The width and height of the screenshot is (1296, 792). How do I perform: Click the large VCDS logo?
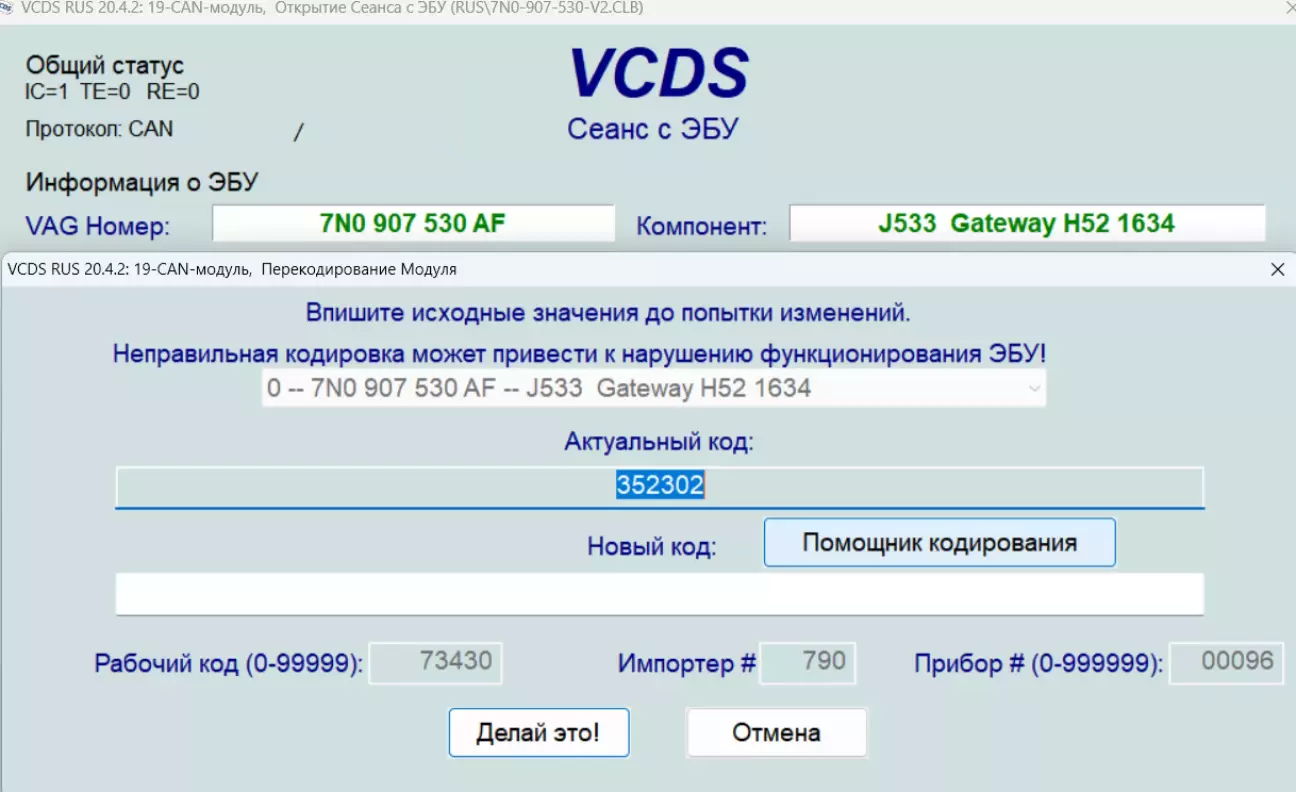pyautogui.click(x=658, y=73)
